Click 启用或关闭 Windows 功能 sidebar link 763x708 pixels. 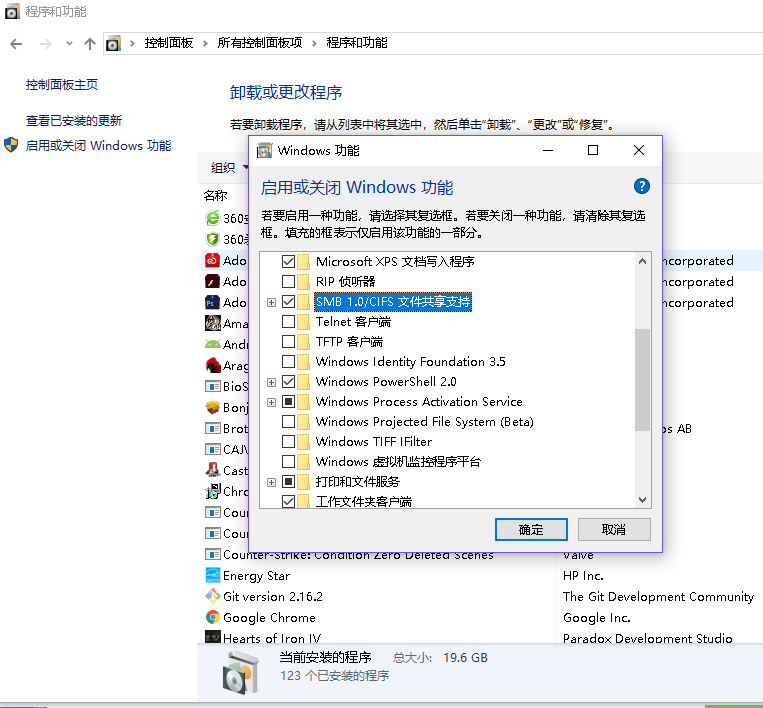coord(98,145)
